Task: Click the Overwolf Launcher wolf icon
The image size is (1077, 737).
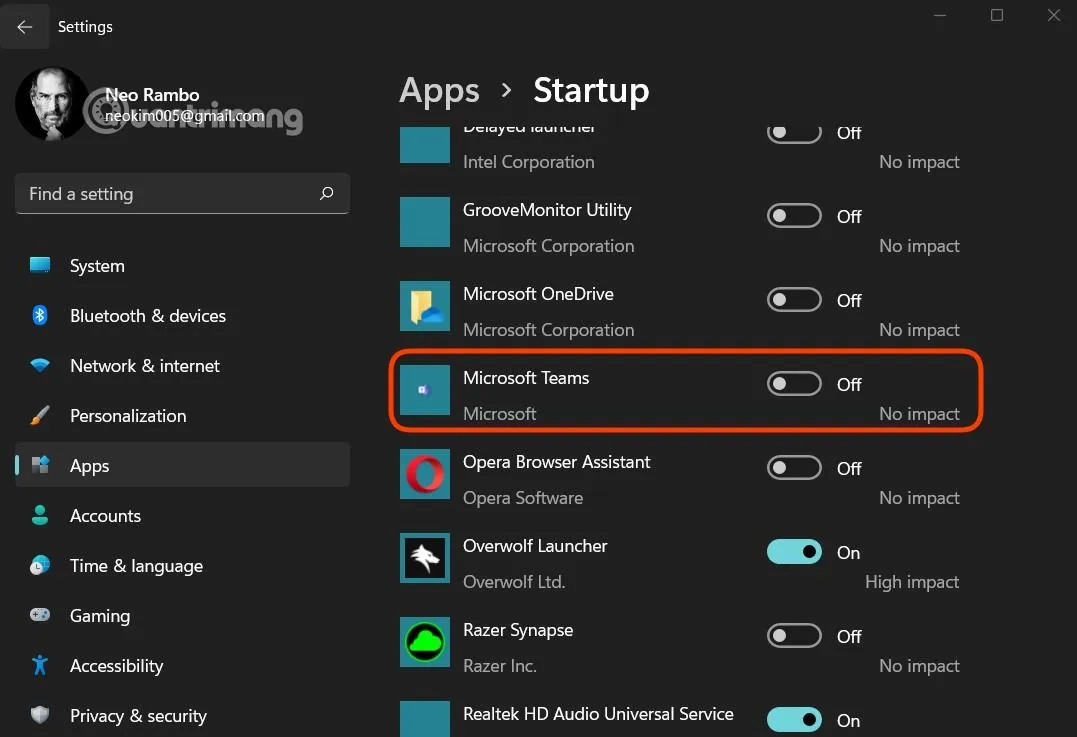Action: click(425, 558)
